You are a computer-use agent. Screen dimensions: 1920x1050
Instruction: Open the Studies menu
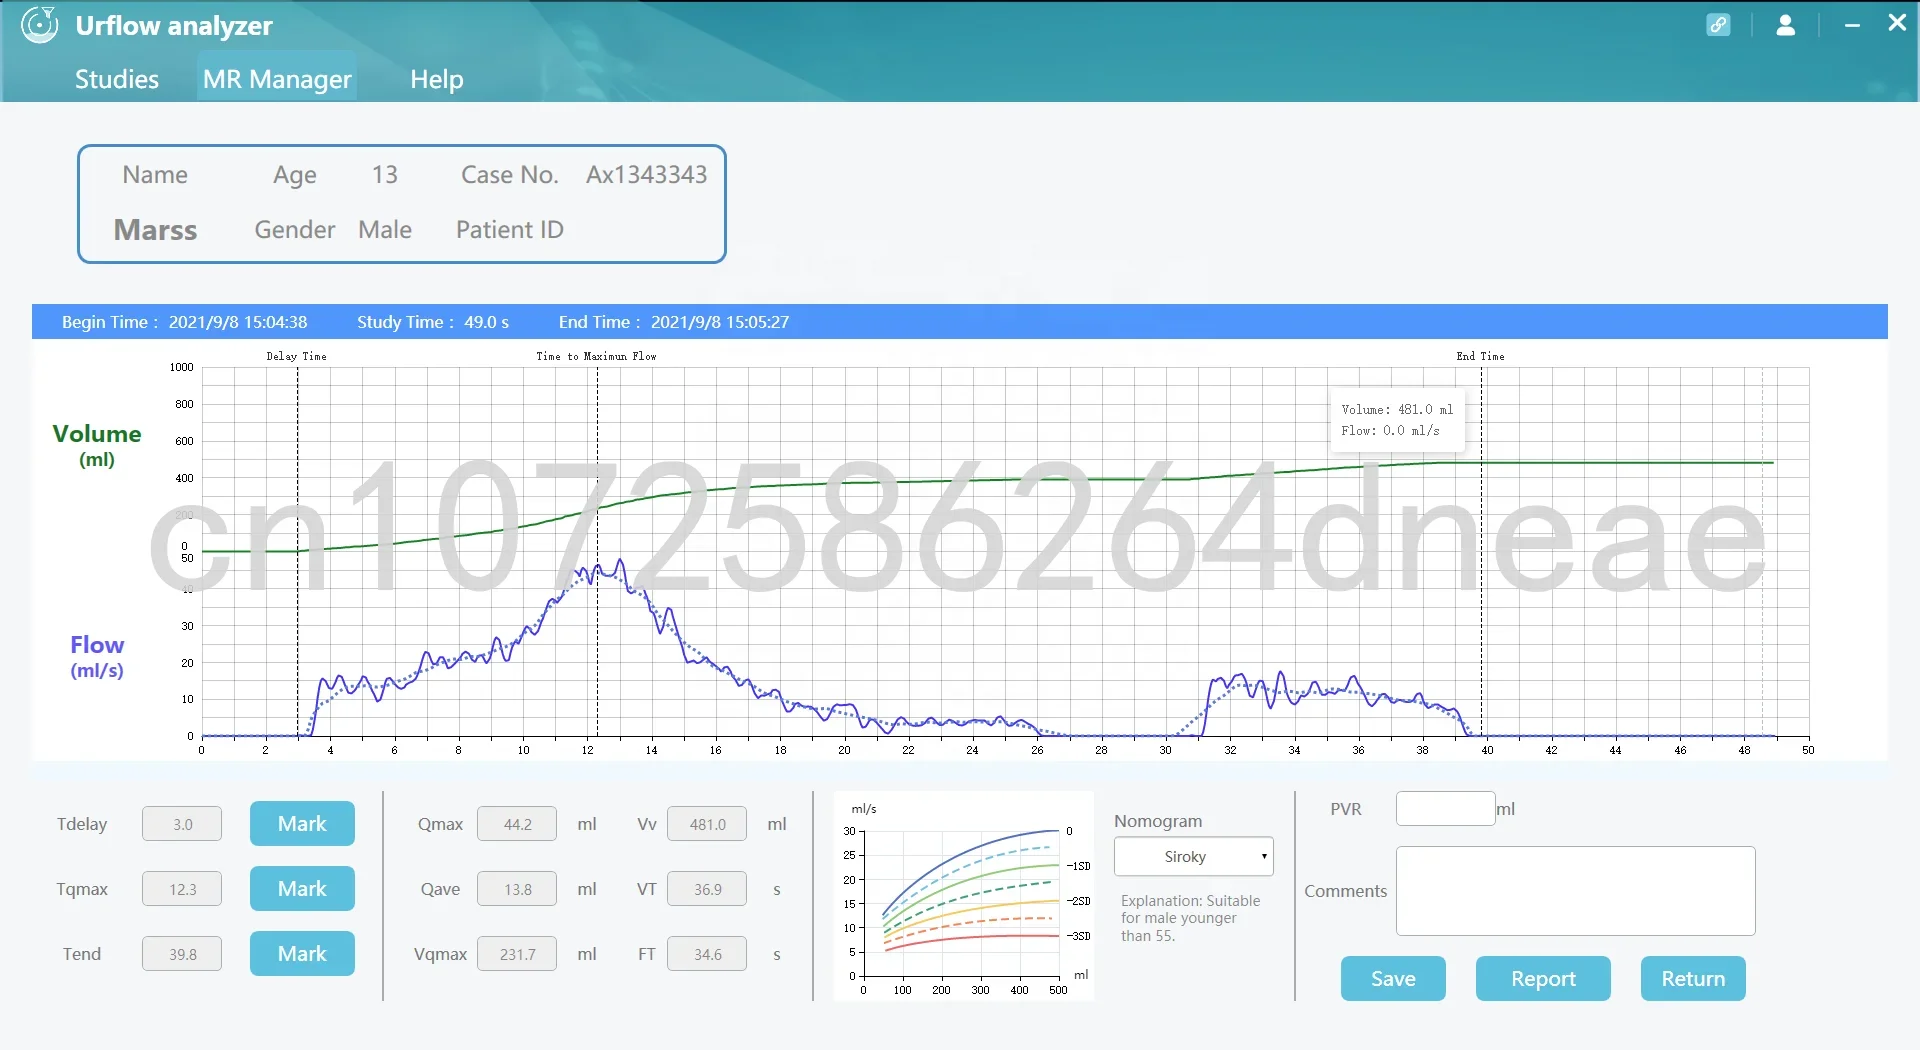pyautogui.click(x=117, y=79)
